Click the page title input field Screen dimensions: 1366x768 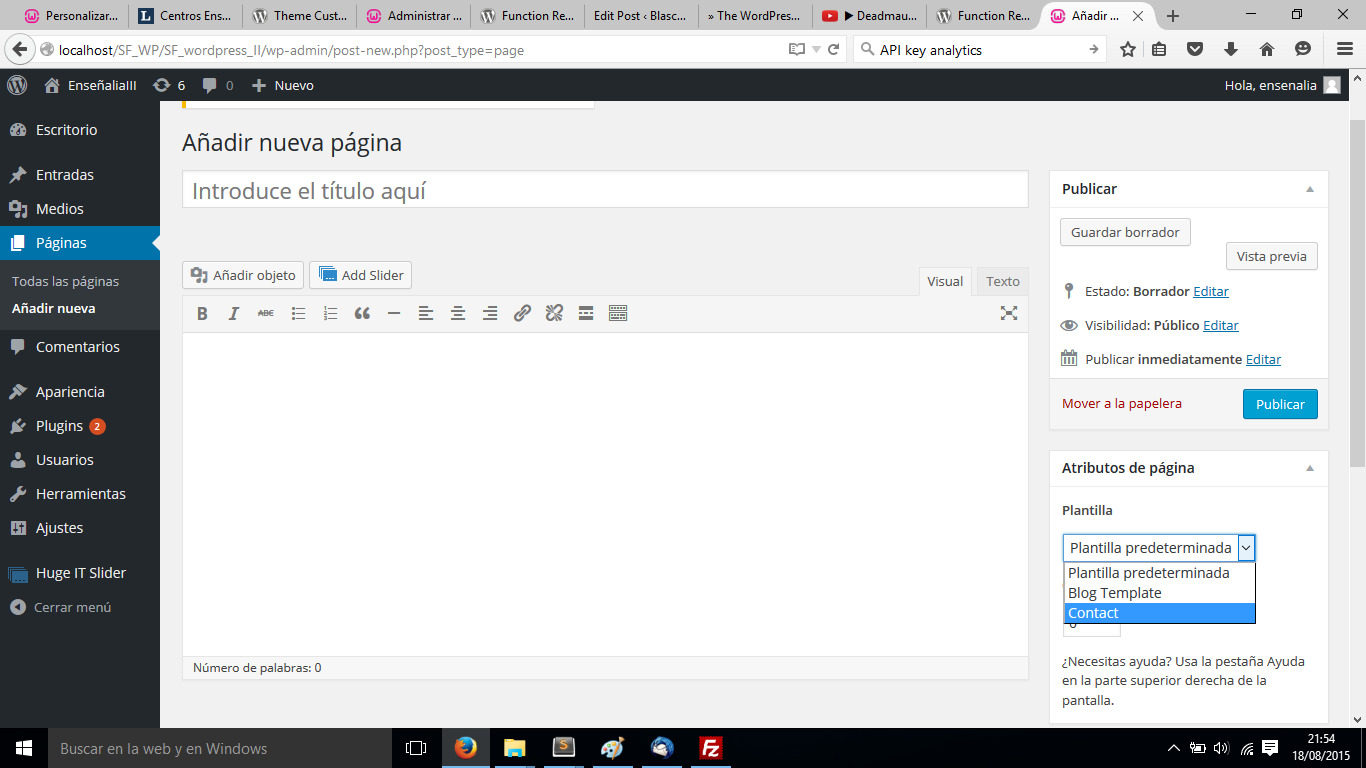click(605, 190)
